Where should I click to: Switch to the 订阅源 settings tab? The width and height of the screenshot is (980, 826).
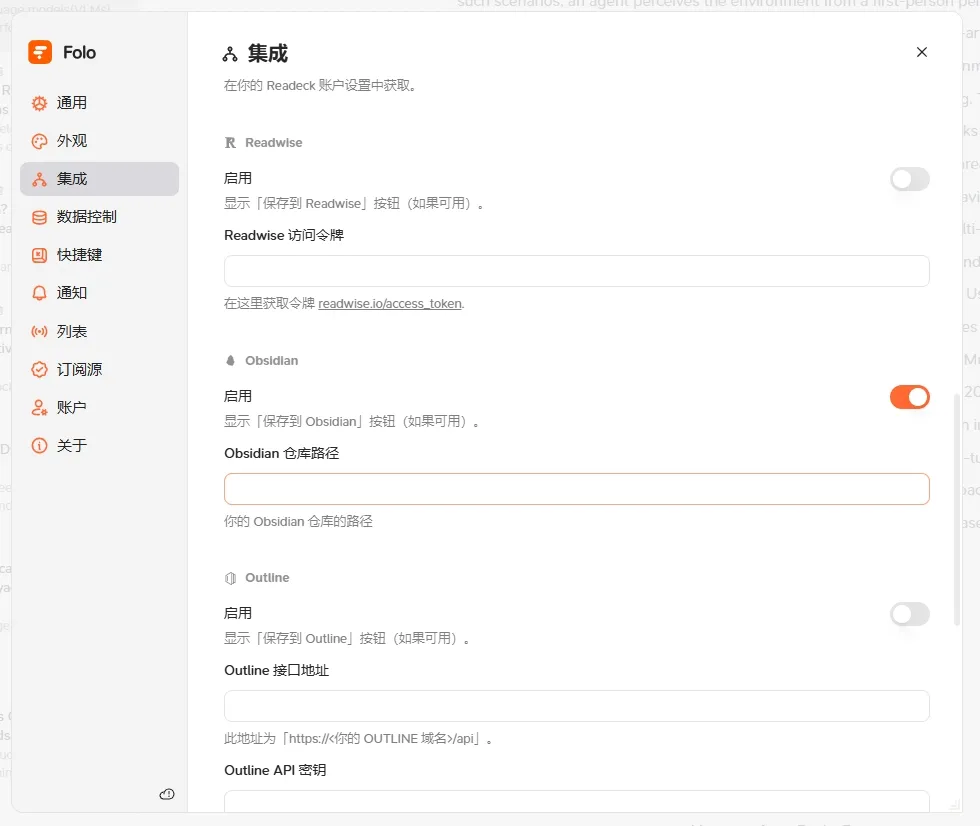(99, 370)
